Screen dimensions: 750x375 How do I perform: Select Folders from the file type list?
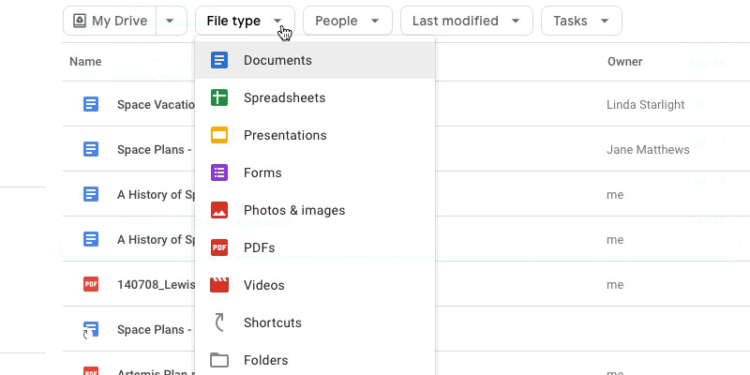(x=315, y=360)
